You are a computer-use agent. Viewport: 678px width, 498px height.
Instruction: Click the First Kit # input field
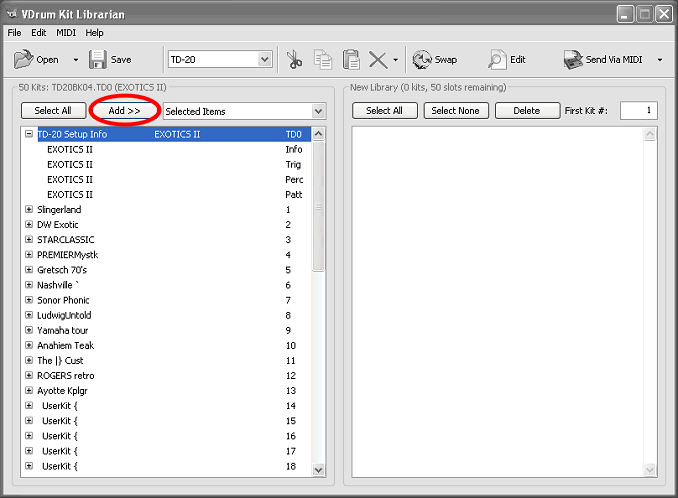coord(637,111)
